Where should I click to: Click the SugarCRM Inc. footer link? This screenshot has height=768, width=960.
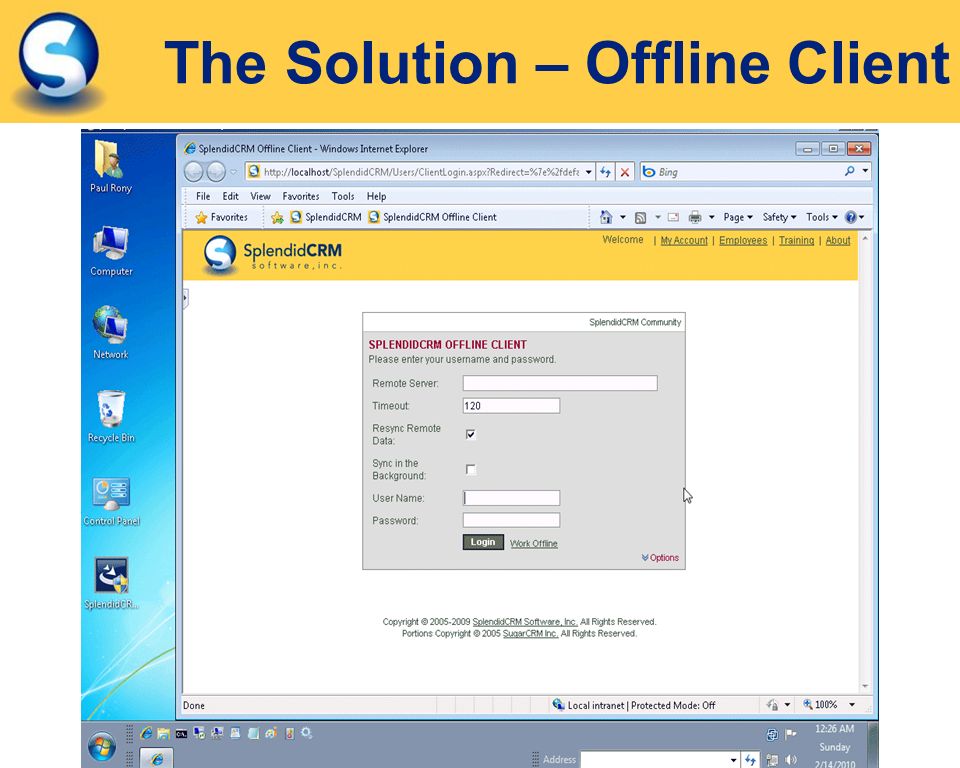tap(530, 633)
